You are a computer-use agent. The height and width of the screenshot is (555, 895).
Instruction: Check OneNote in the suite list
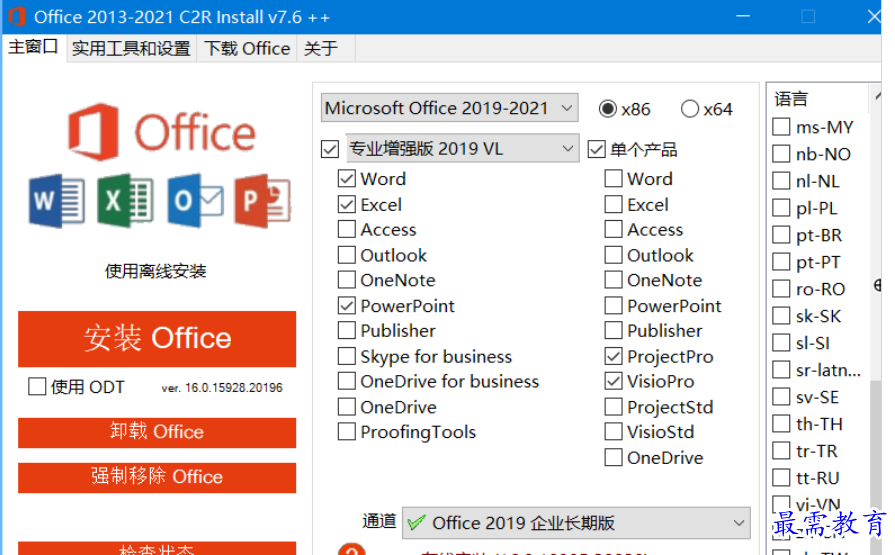tap(346, 280)
